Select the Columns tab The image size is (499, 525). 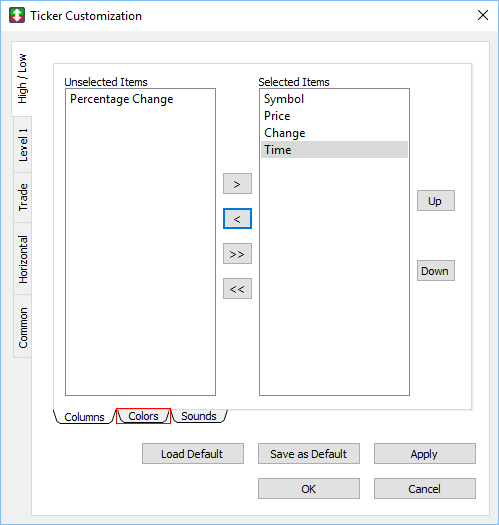pos(84,417)
